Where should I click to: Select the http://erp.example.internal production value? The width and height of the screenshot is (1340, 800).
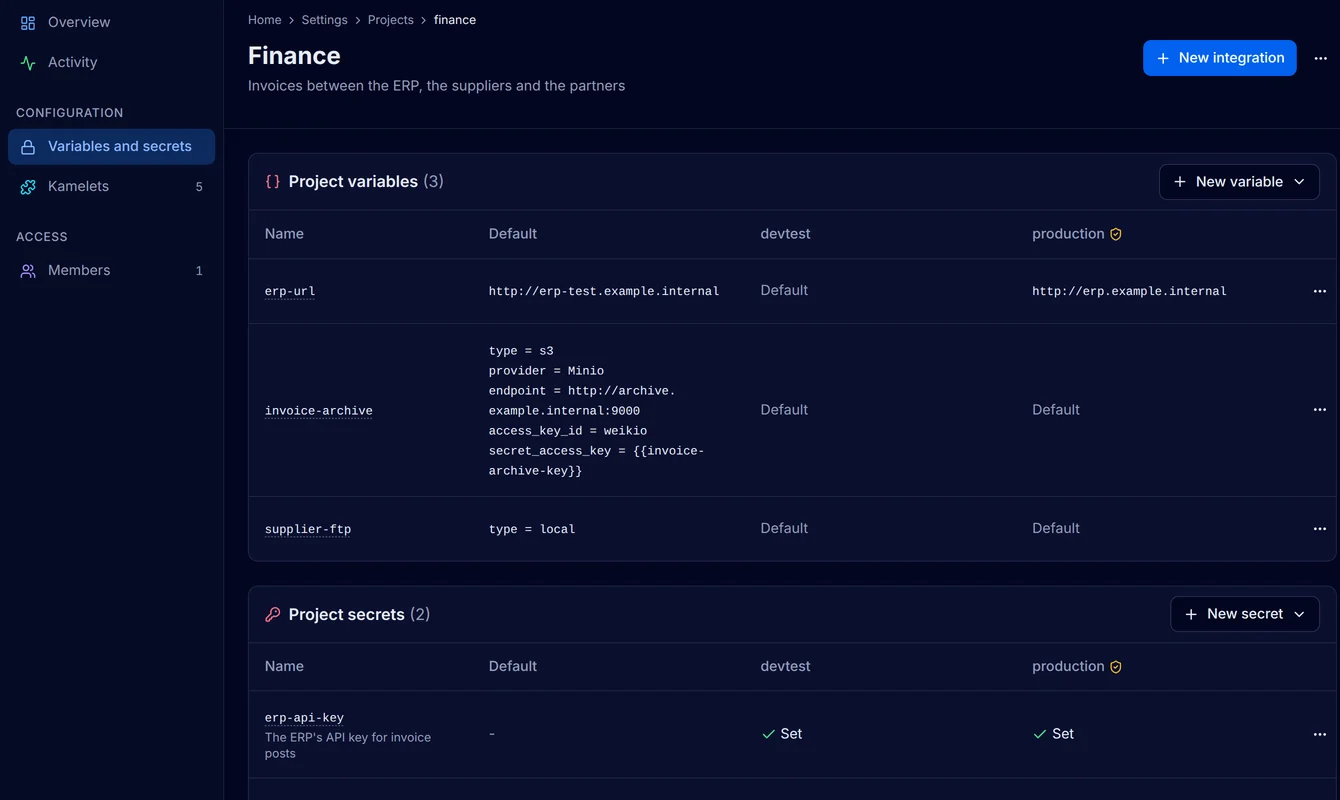tap(1129, 291)
